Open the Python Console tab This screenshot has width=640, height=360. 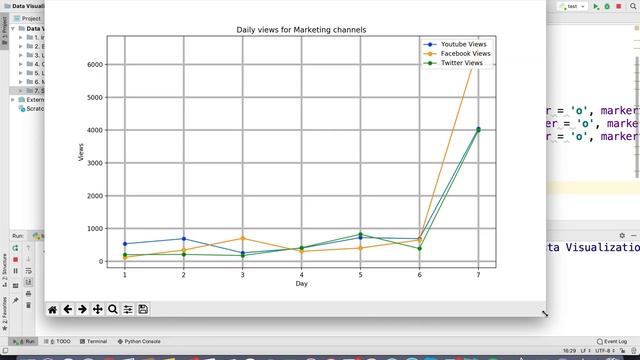coord(139,341)
